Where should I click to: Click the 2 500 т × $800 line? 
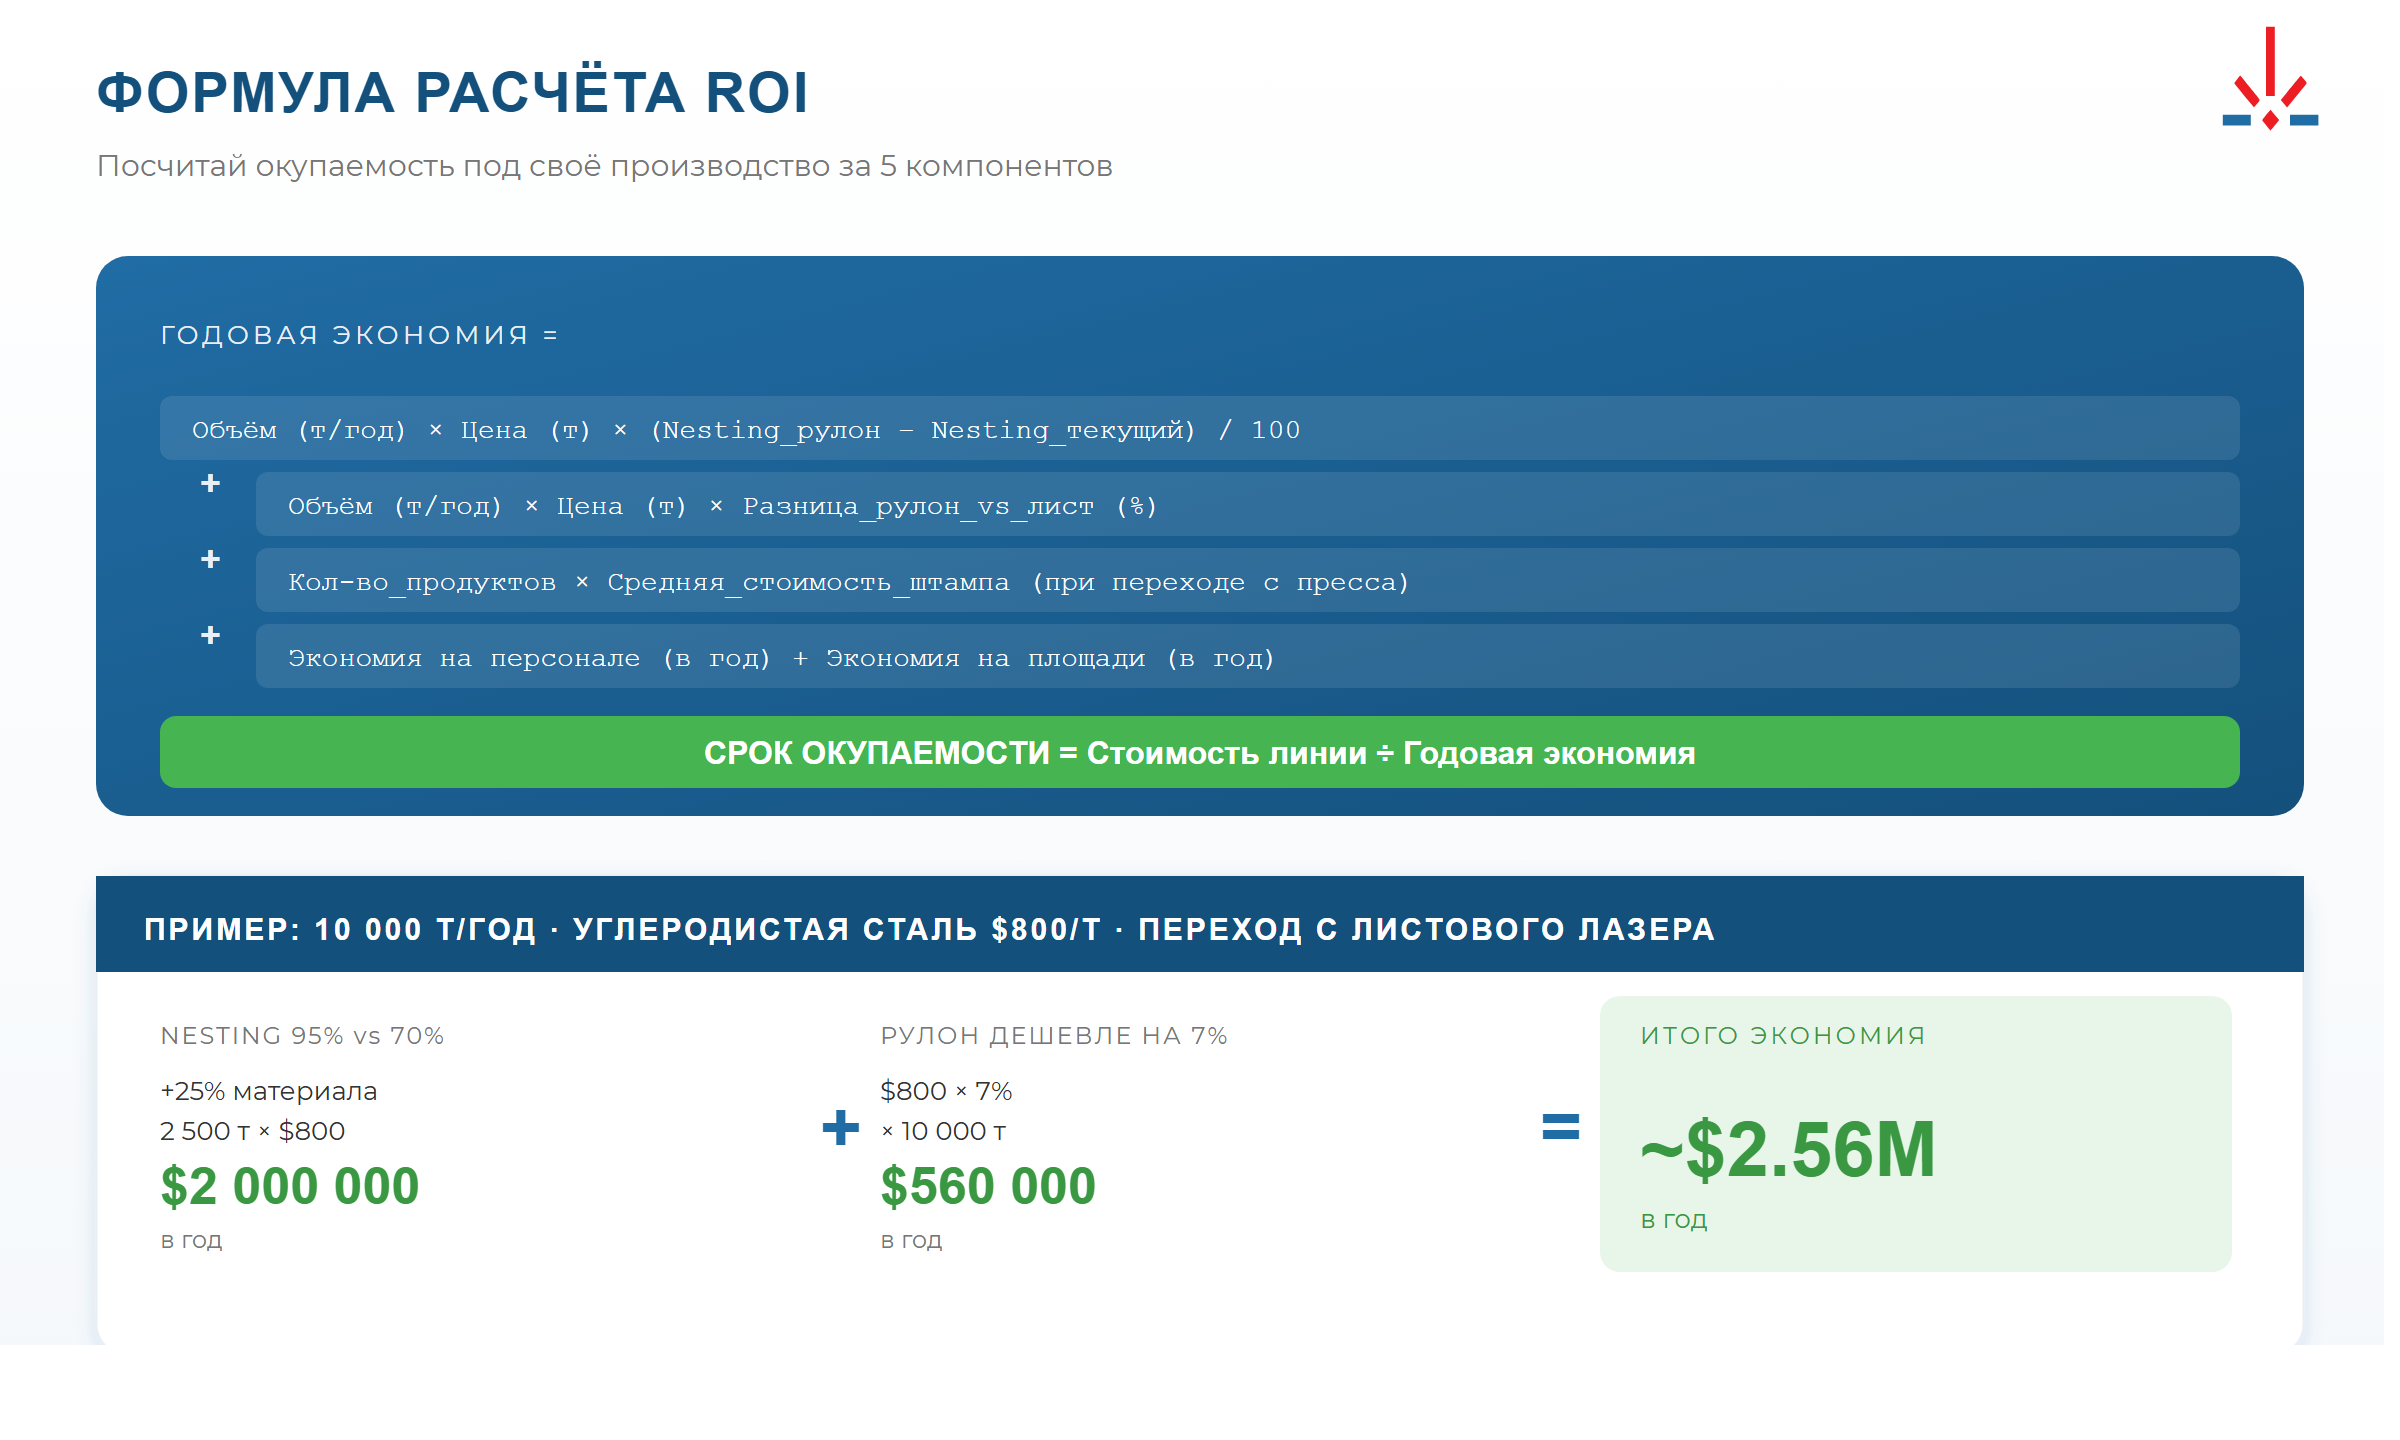pos(252,1131)
